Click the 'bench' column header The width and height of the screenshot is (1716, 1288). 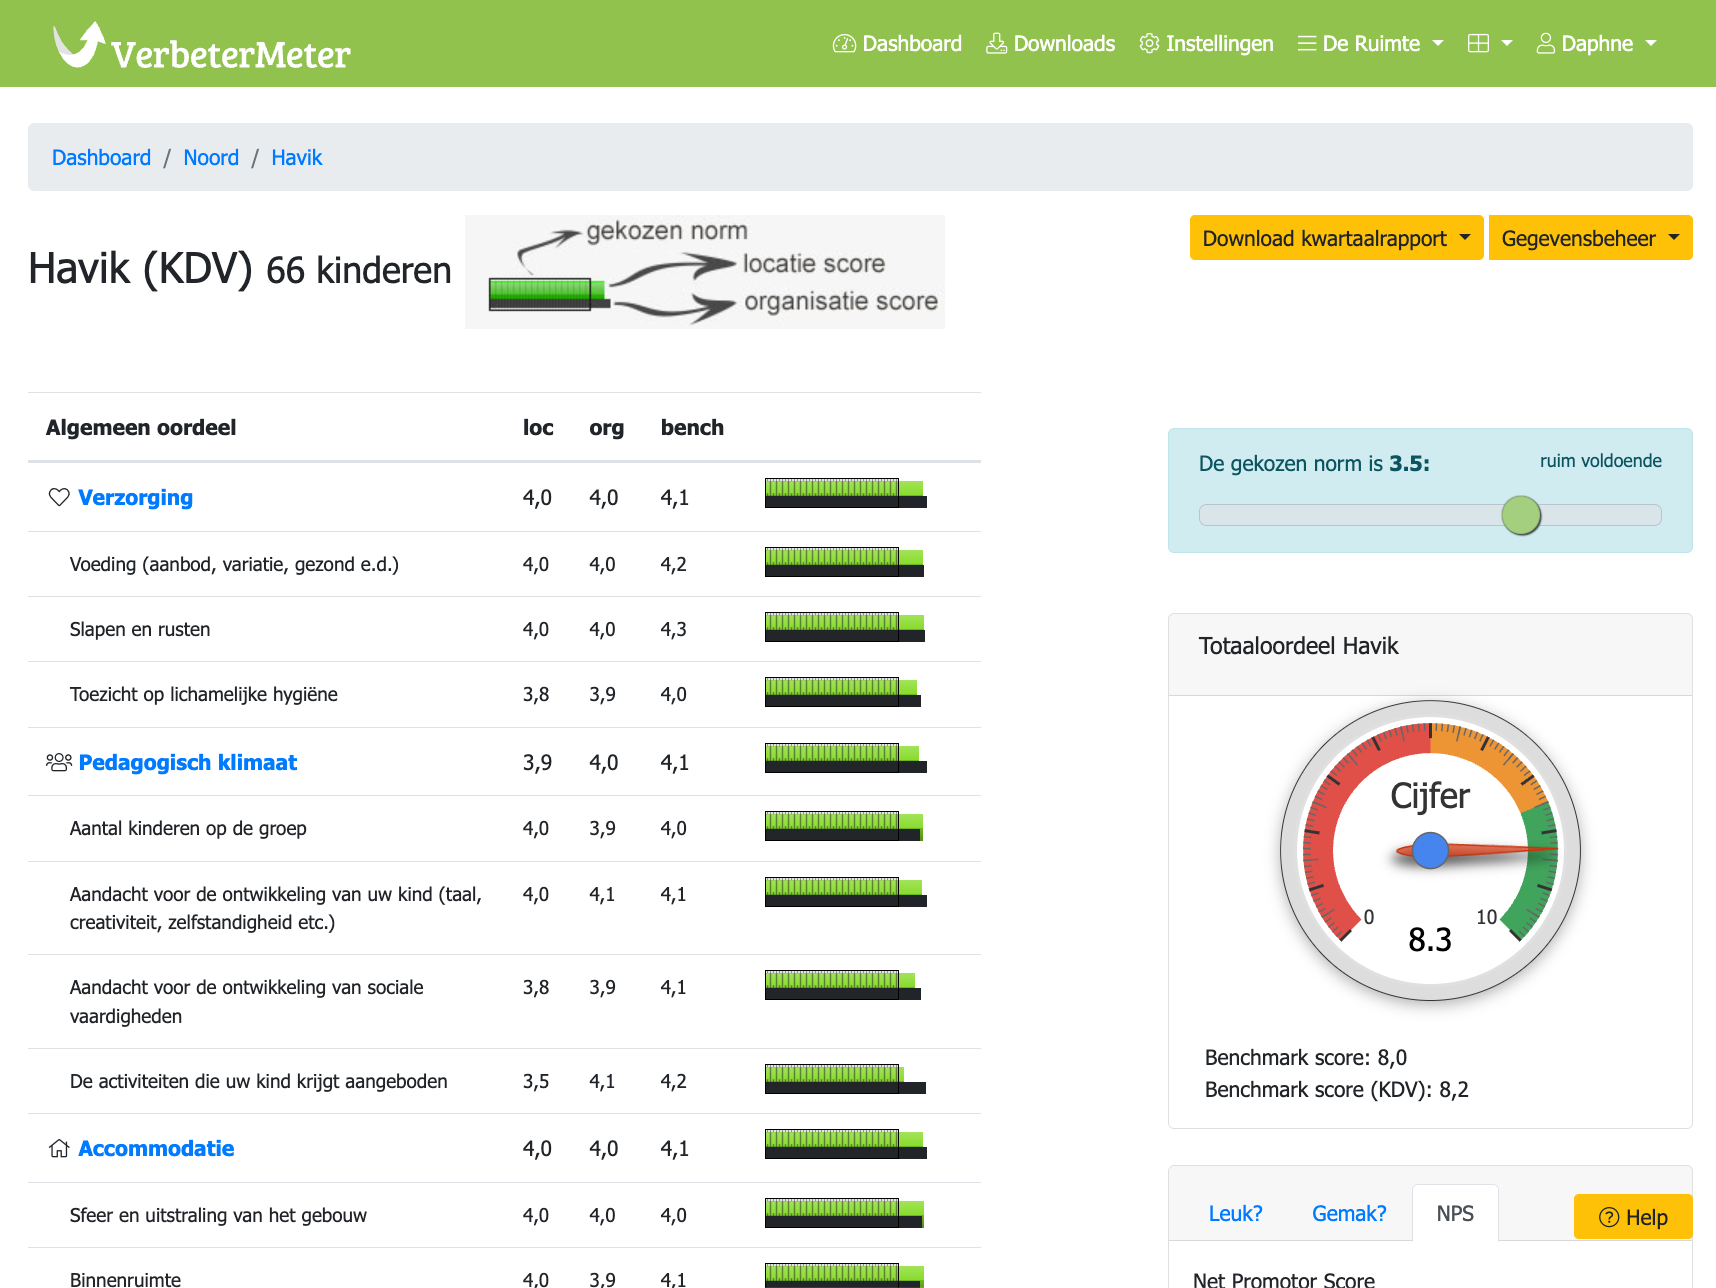pos(692,427)
